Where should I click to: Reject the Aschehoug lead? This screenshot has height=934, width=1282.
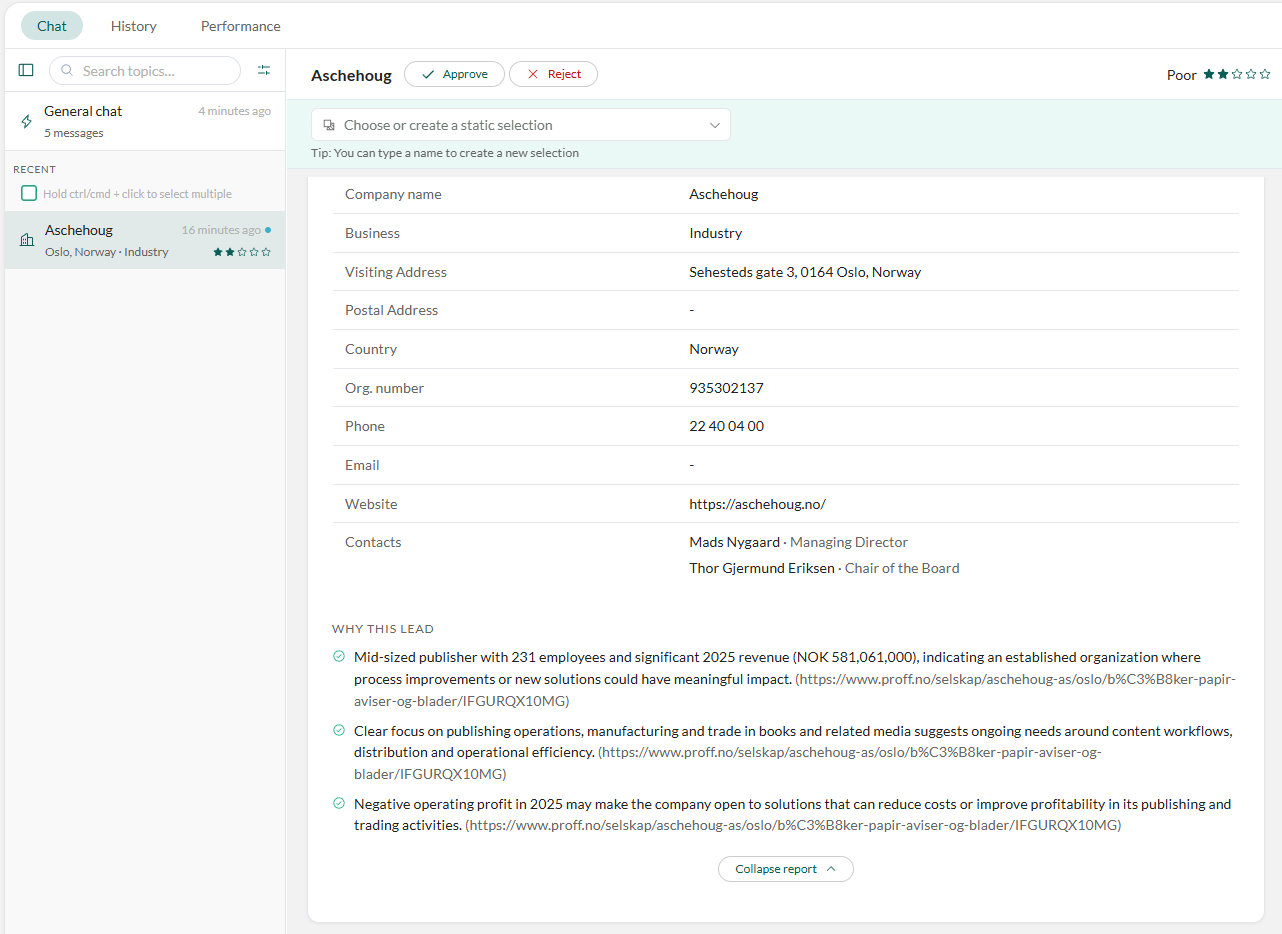coord(553,74)
